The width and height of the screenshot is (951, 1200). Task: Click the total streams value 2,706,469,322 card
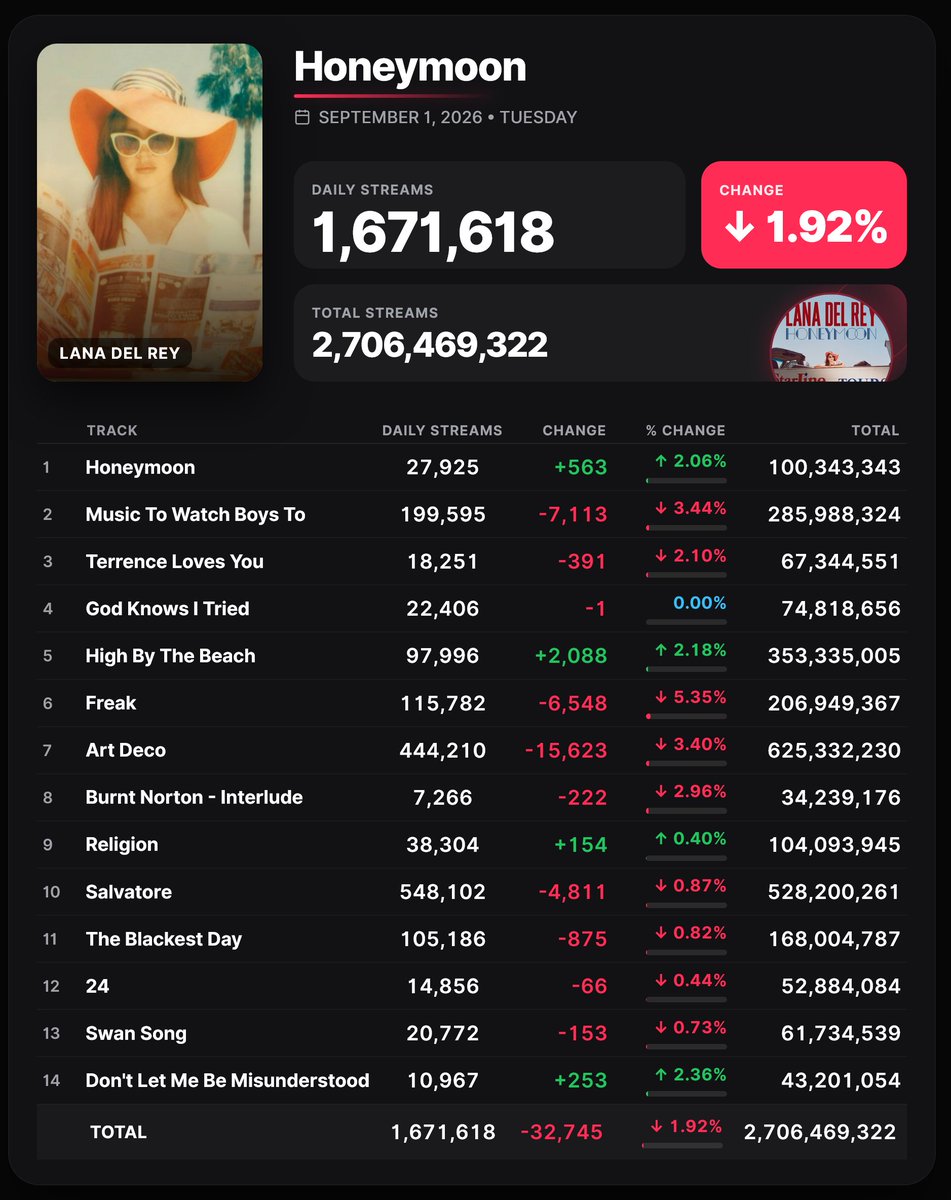(600, 333)
